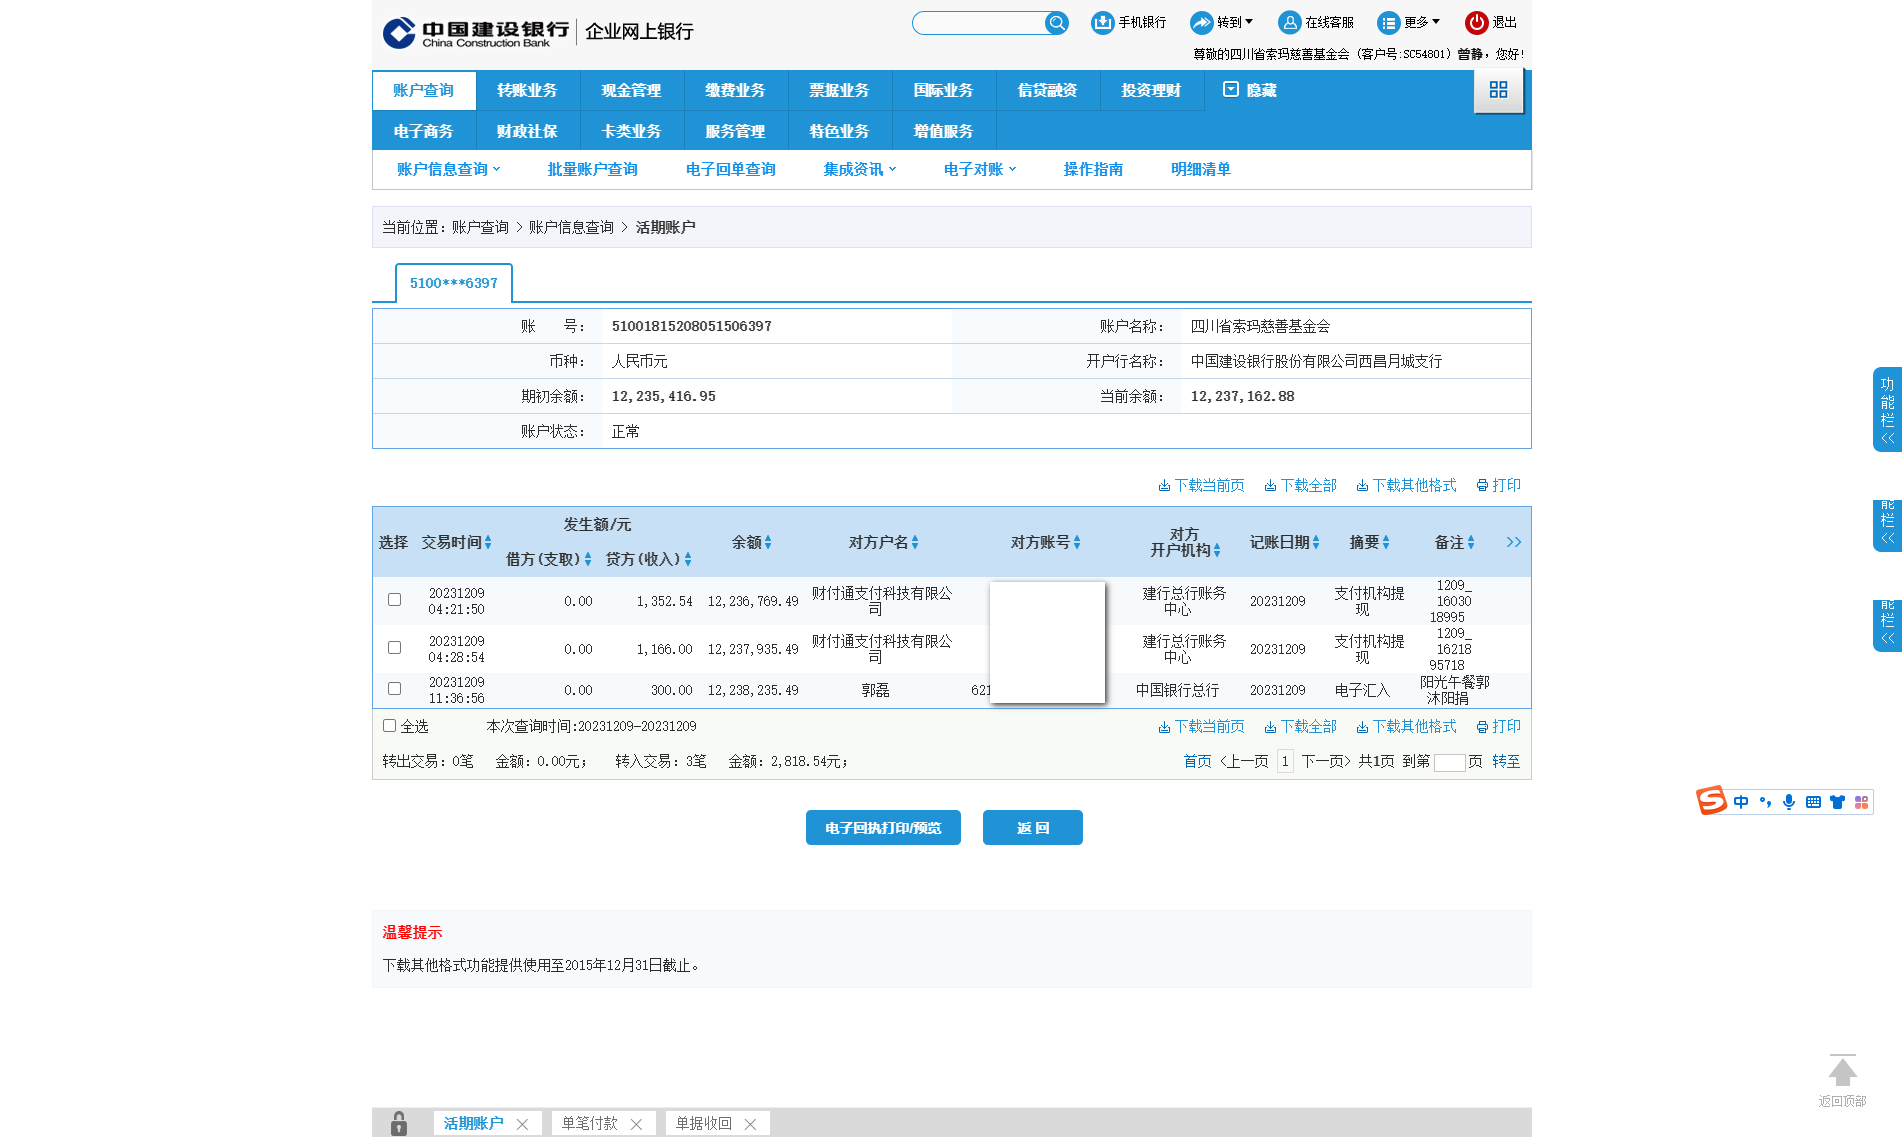
Task: Check the 11:36:56 transaction row checkbox
Action: [394, 689]
